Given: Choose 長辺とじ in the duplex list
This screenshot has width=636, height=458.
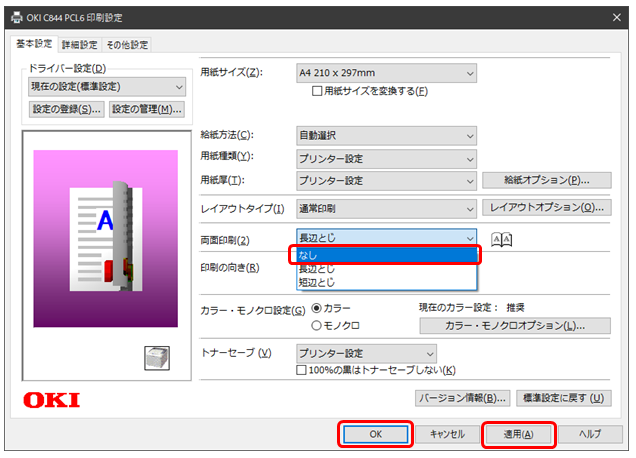Looking at the screenshot, I should pos(386,269).
